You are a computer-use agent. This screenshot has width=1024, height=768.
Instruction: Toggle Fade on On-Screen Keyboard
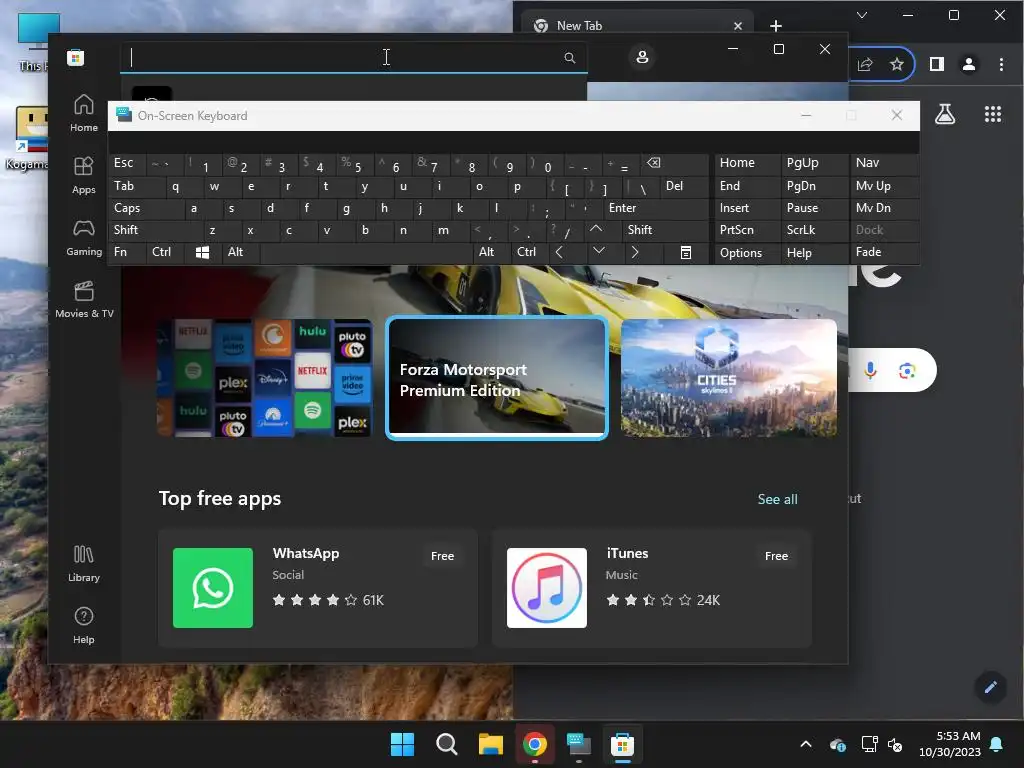pyautogui.click(x=884, y=252)
